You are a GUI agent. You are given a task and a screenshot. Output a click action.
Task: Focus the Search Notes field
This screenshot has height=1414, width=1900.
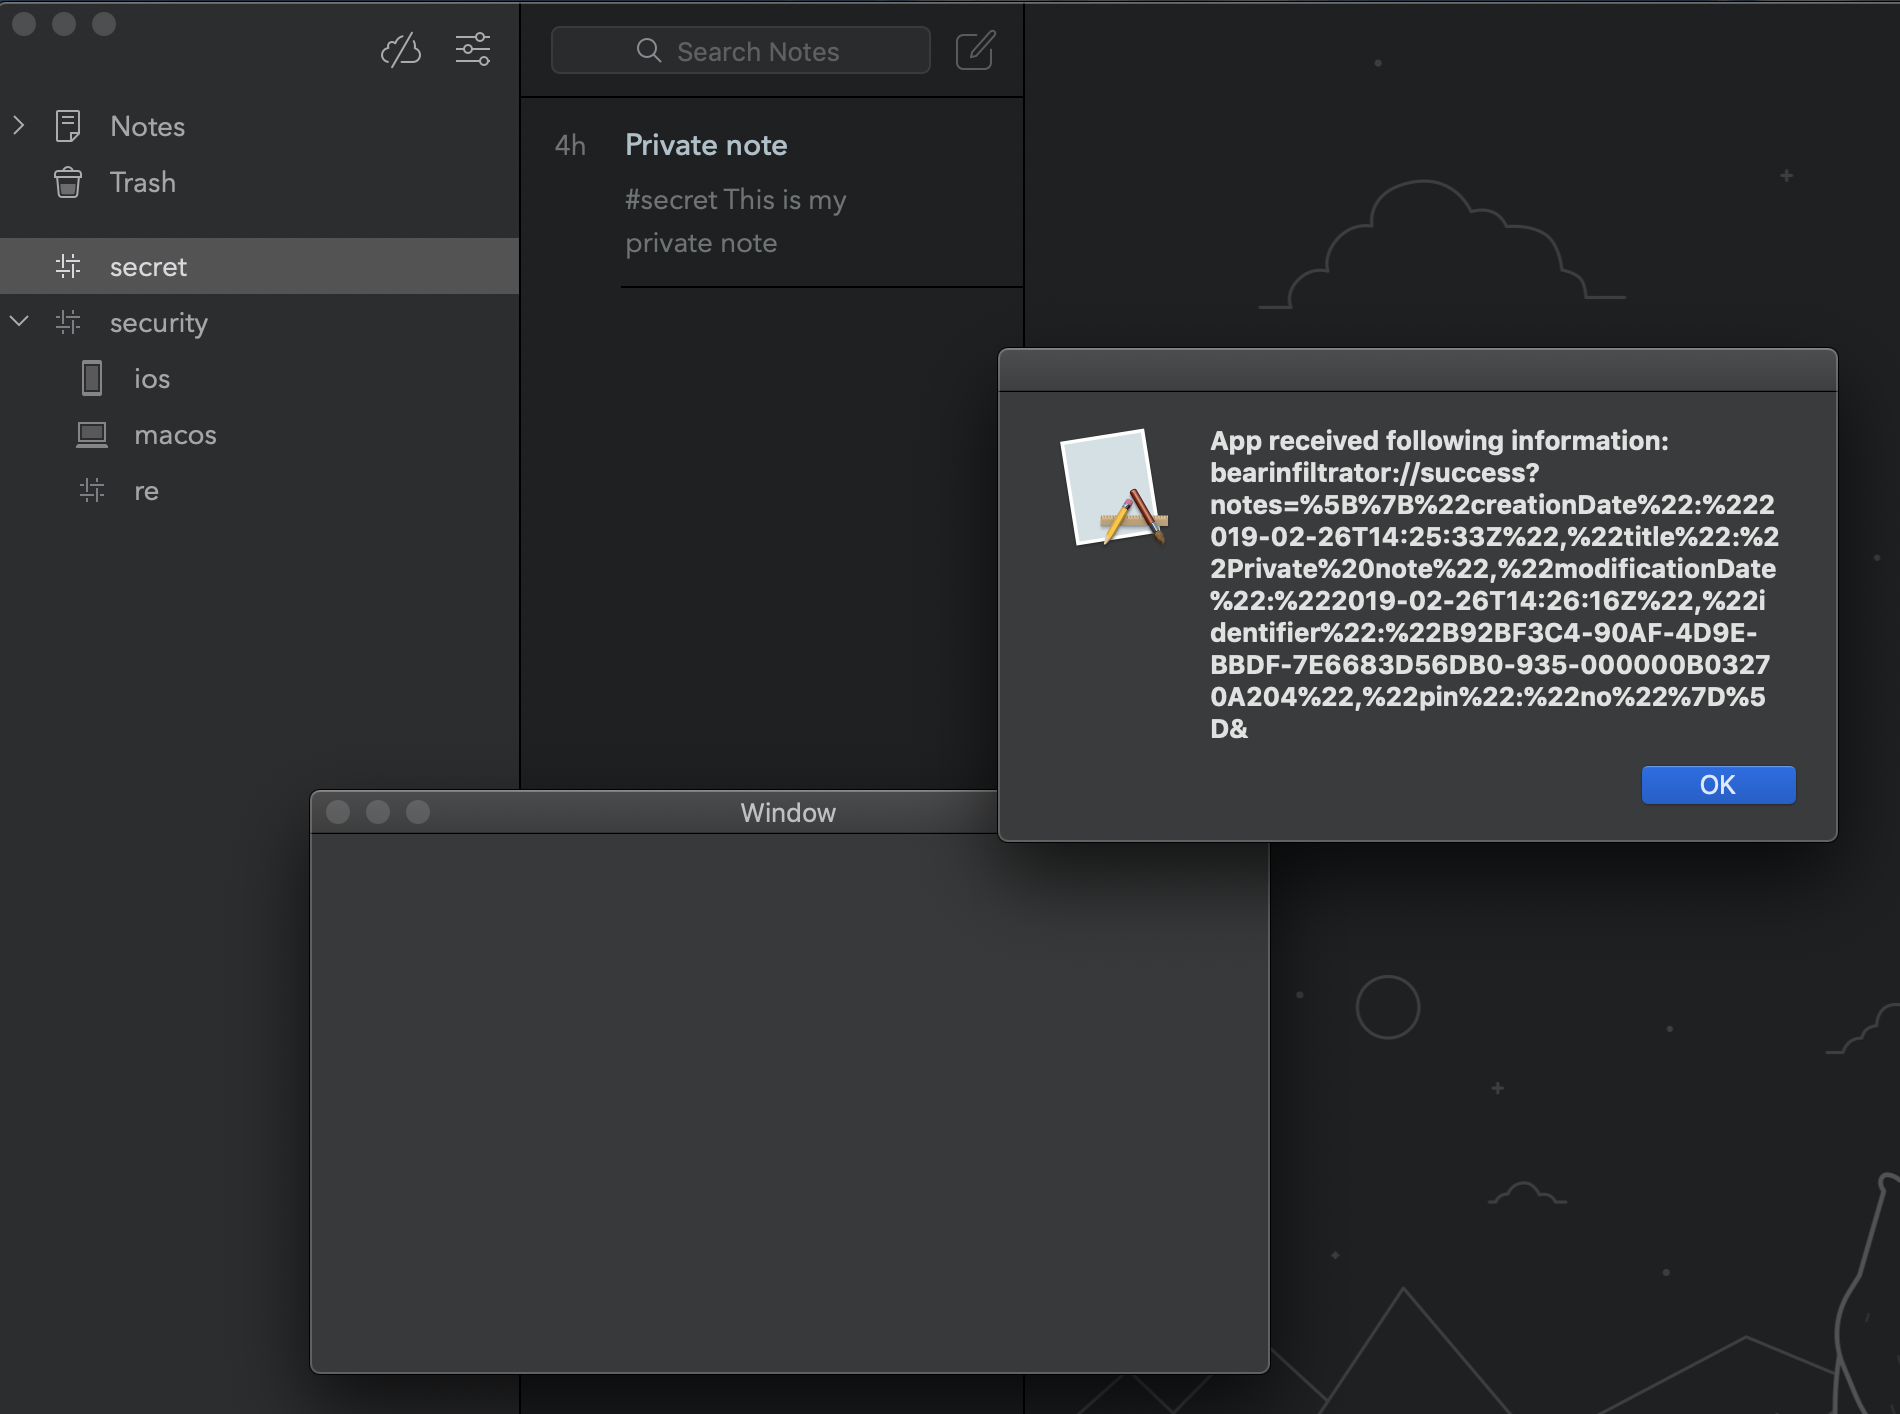click(740, 50)
